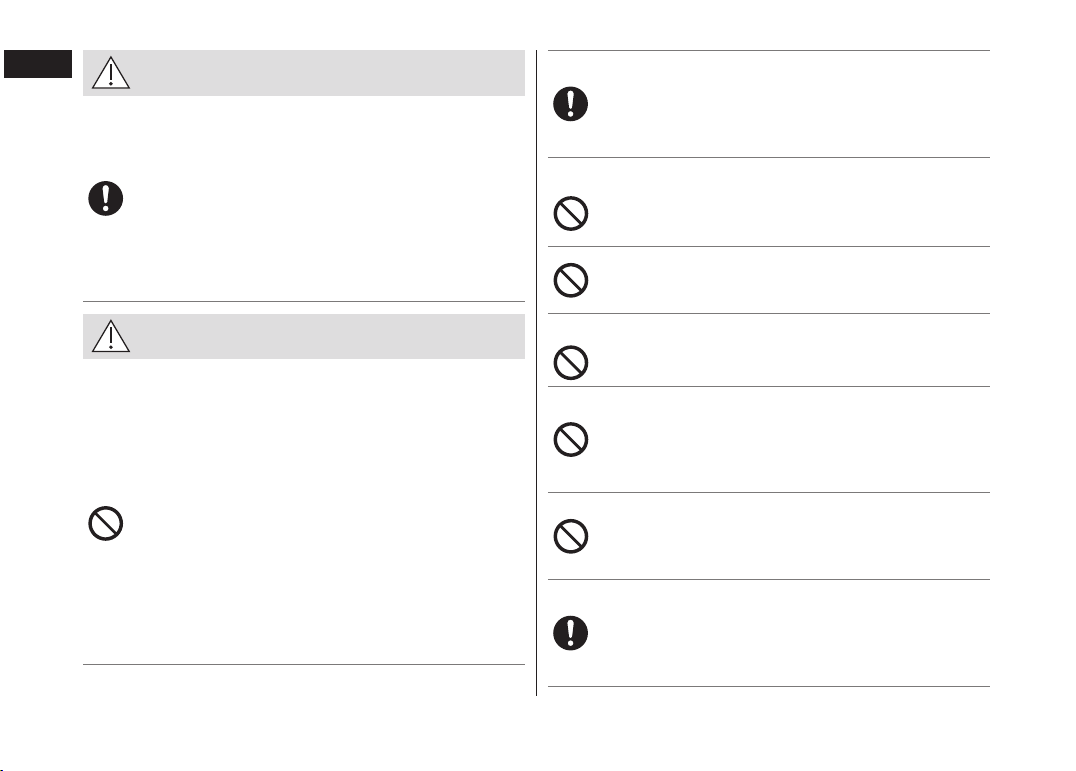Click the bottom horizontal rule of the right column

point(769,686)
